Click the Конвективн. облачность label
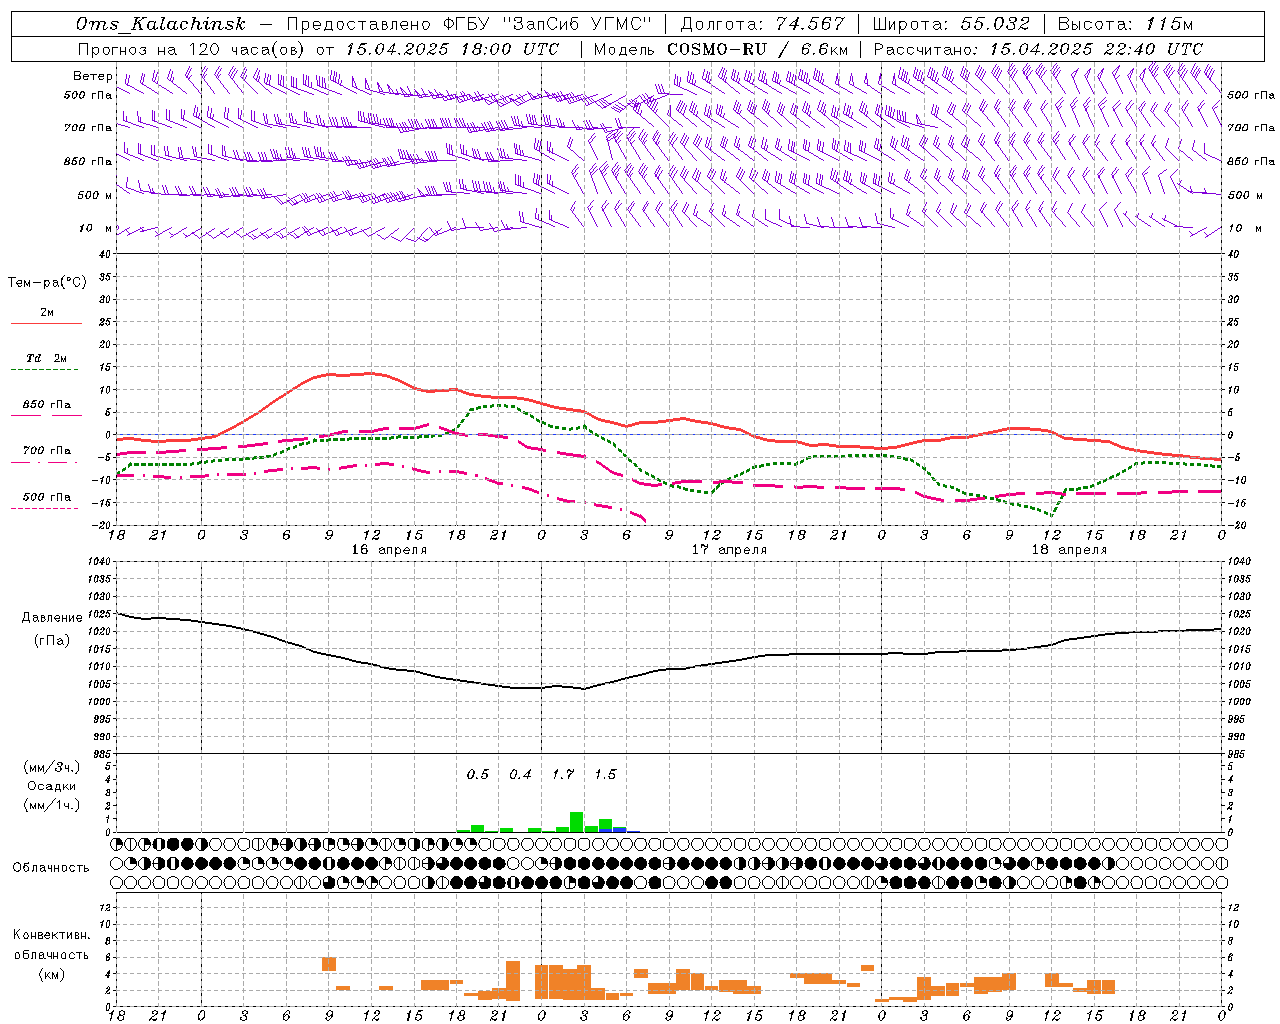 (x=51, y=945)
